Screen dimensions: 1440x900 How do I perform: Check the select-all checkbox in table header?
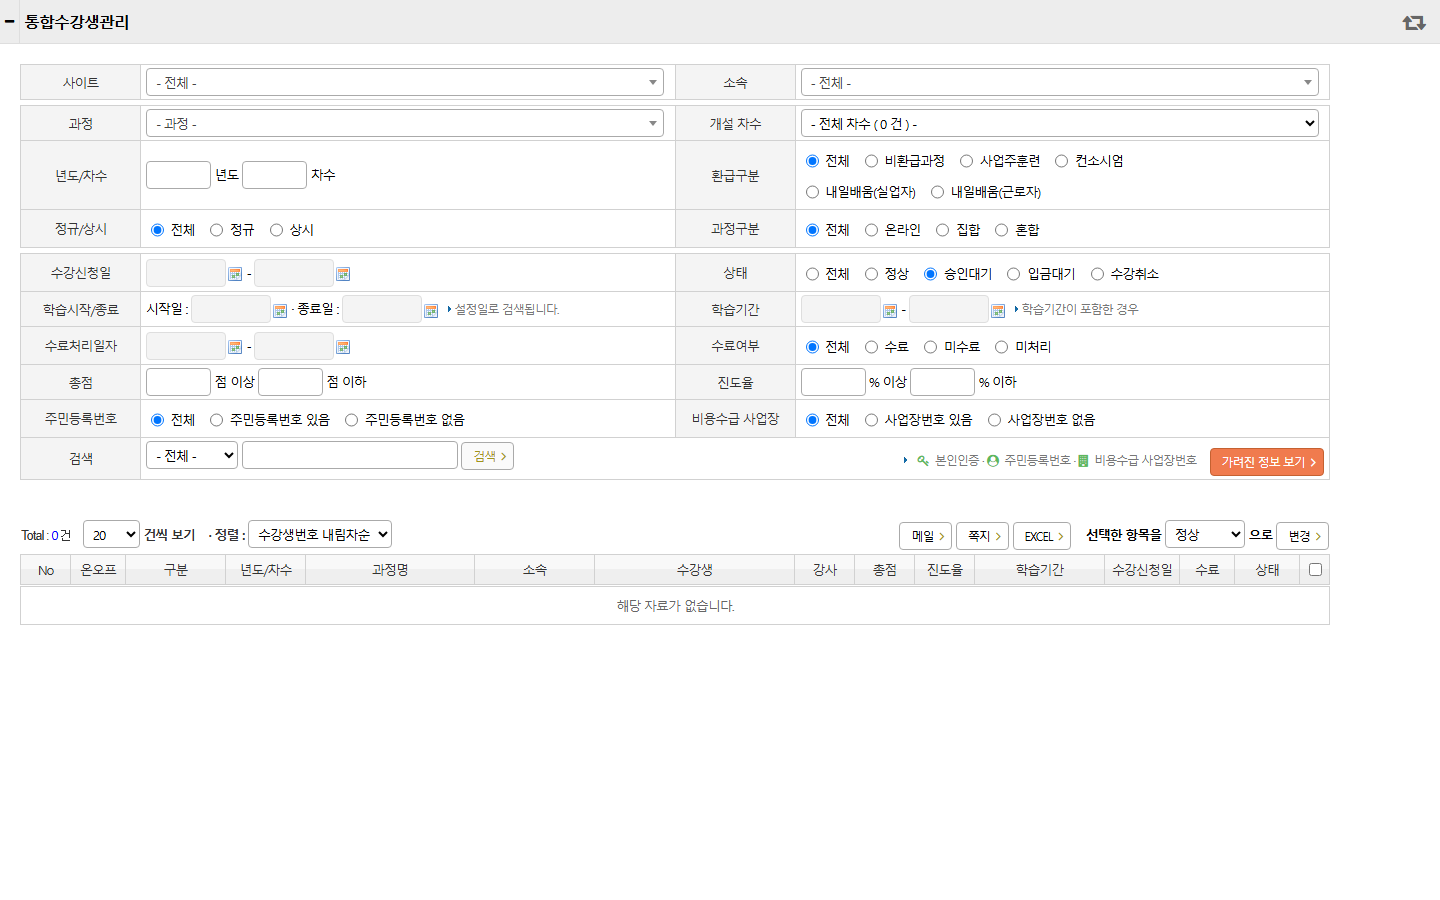[1315, 570]
